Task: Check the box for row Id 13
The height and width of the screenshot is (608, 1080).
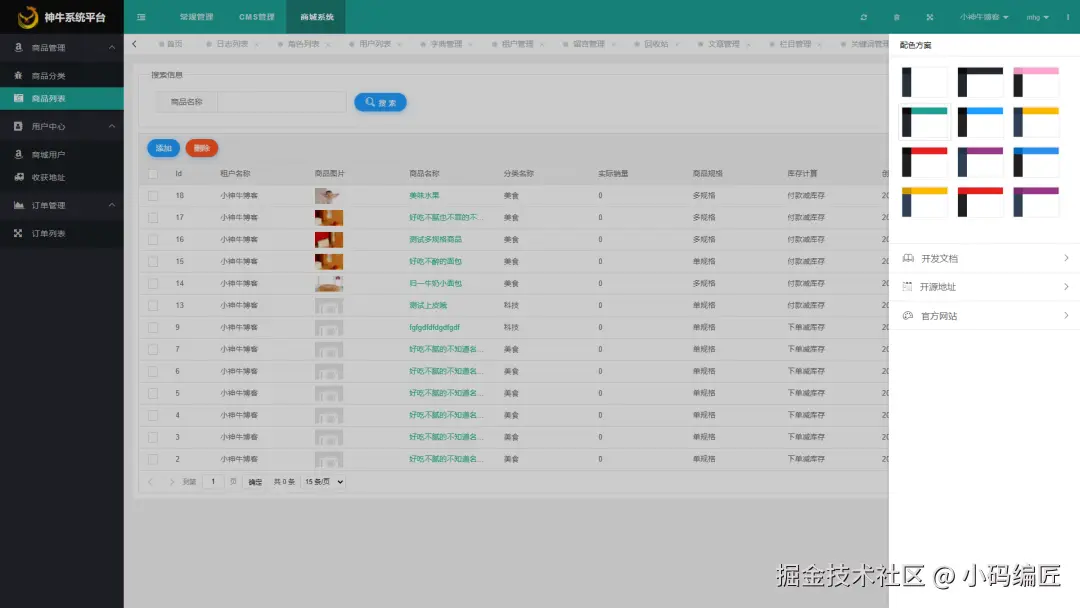Action: point(153,305)
